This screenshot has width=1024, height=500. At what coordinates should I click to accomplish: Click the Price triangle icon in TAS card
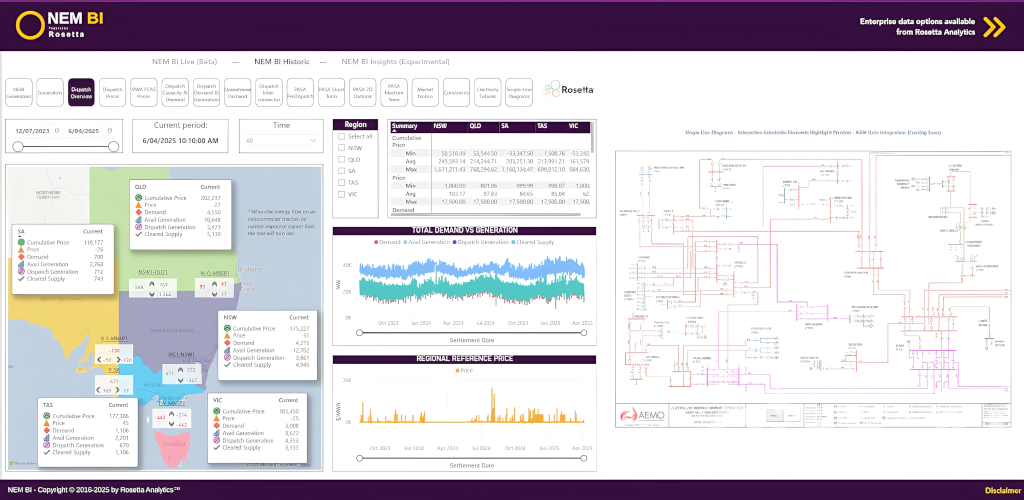pyautogui.click(x=47, y=423)
